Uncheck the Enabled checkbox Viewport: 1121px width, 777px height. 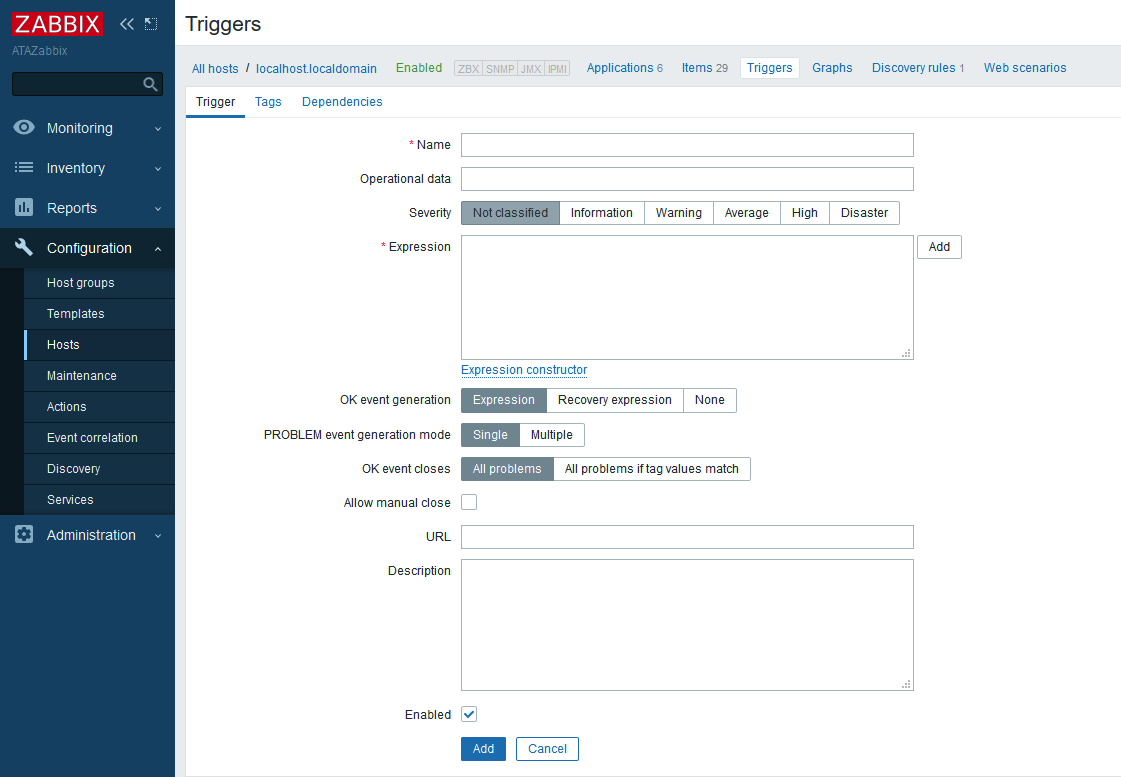[x=468, y=714]
